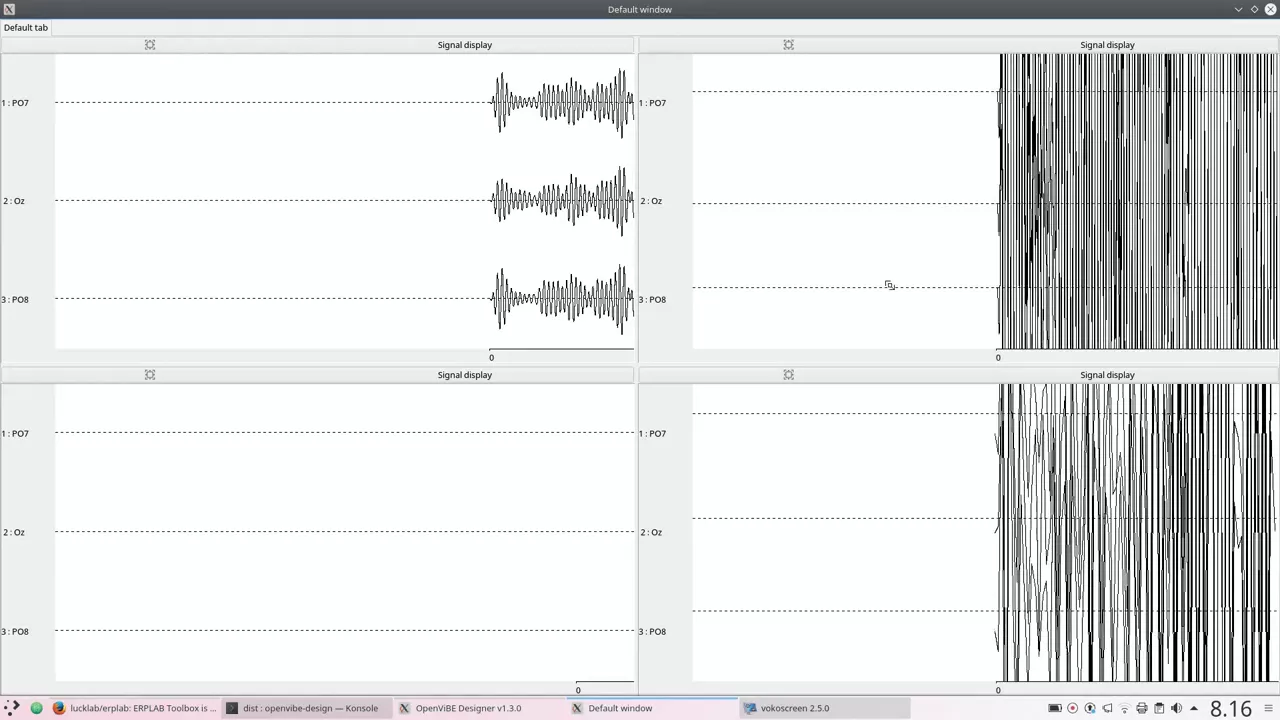Maximize the Default window
The image size is (1280, 720).
[x=1254, y=9]
